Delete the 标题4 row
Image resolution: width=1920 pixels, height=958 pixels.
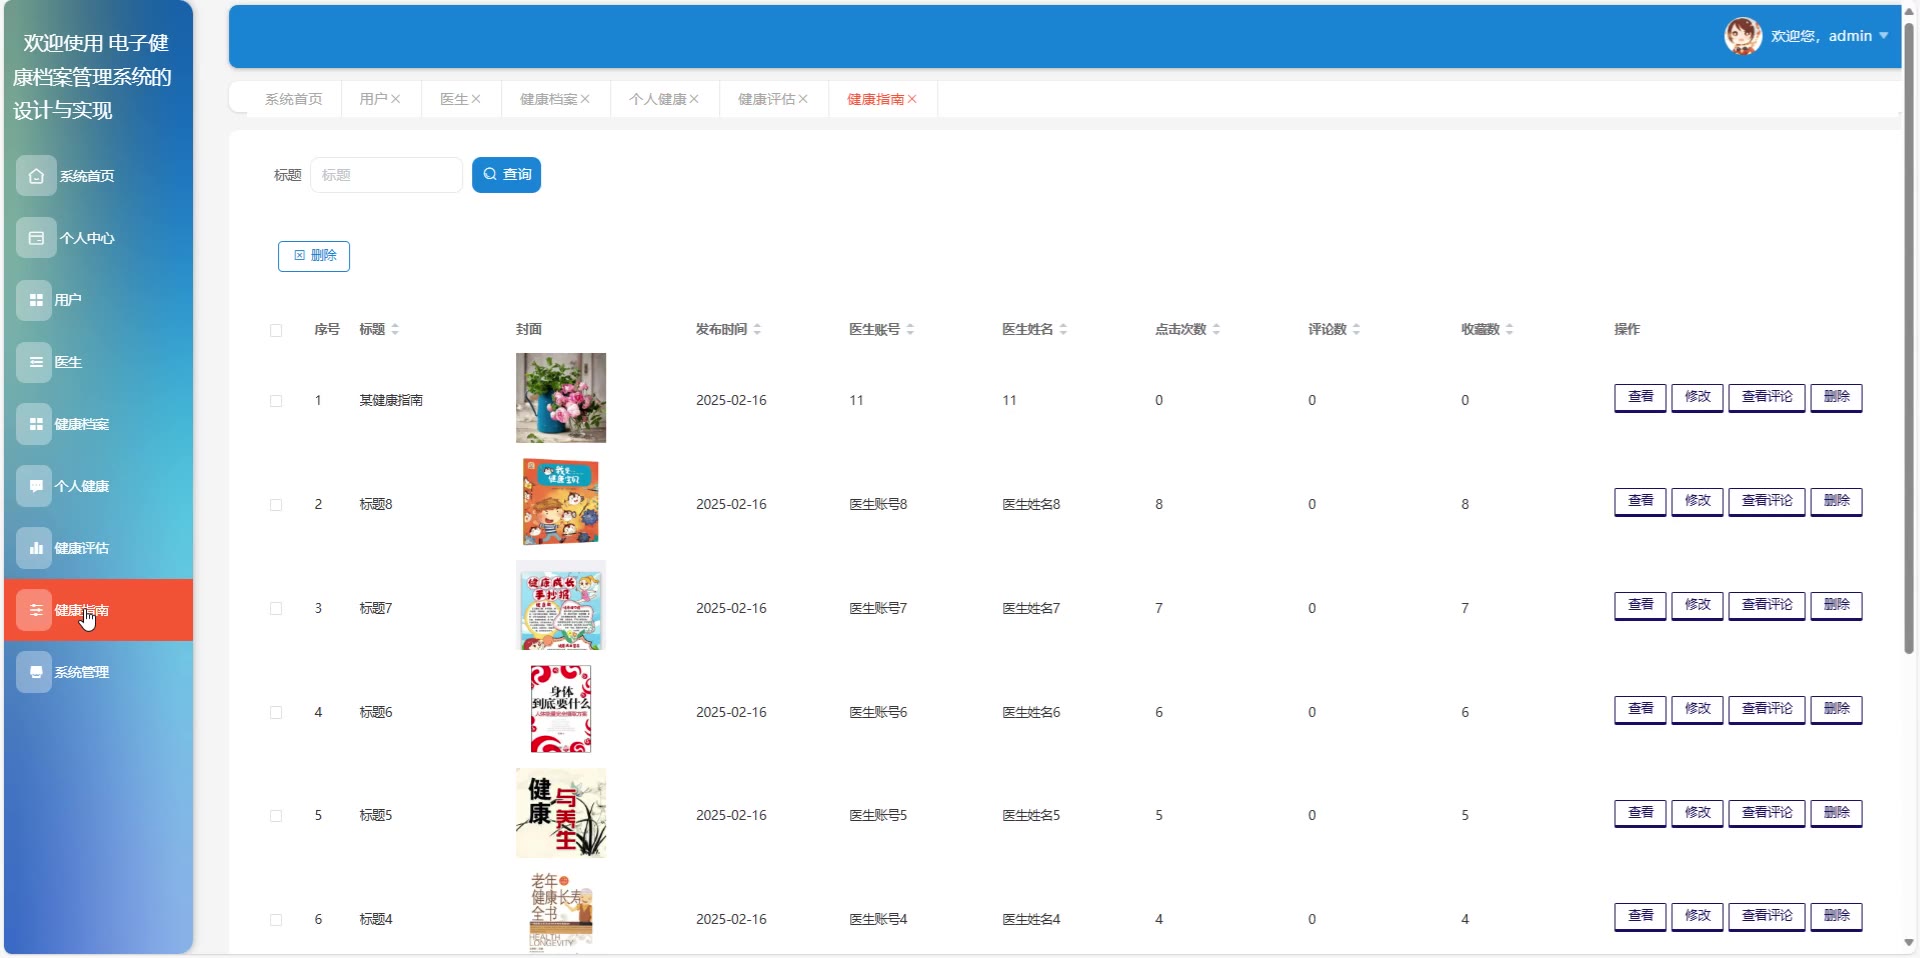1836,916
